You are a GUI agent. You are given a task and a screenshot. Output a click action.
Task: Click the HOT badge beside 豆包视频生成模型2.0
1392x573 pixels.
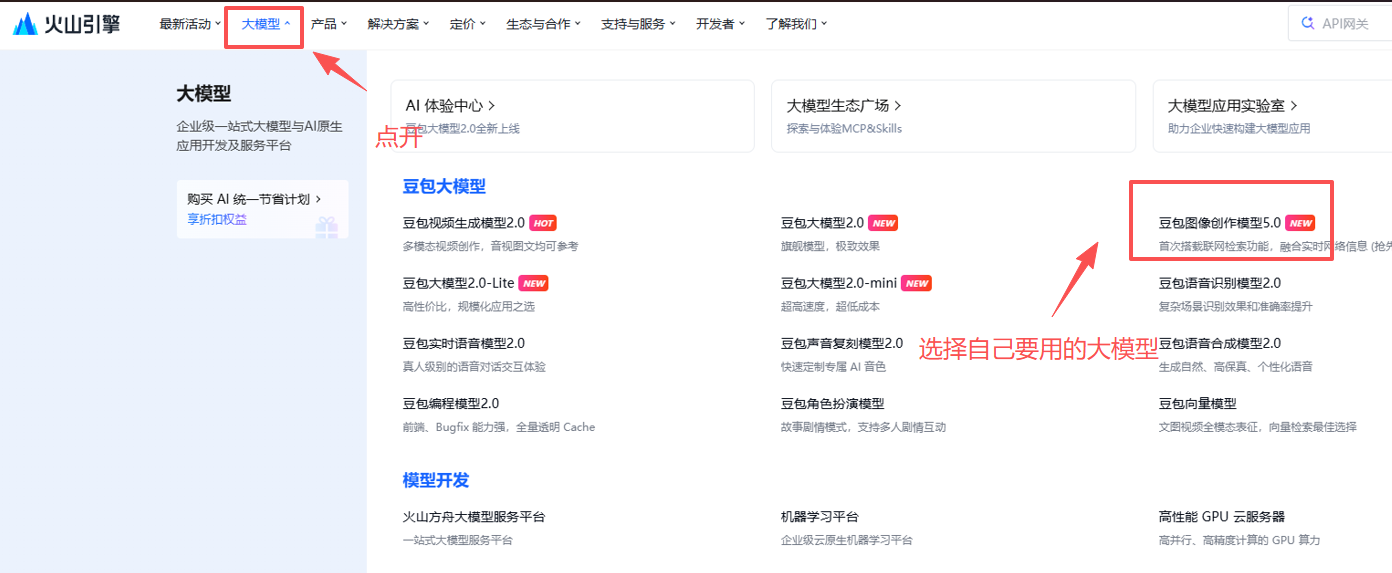[x=542, y=223]
